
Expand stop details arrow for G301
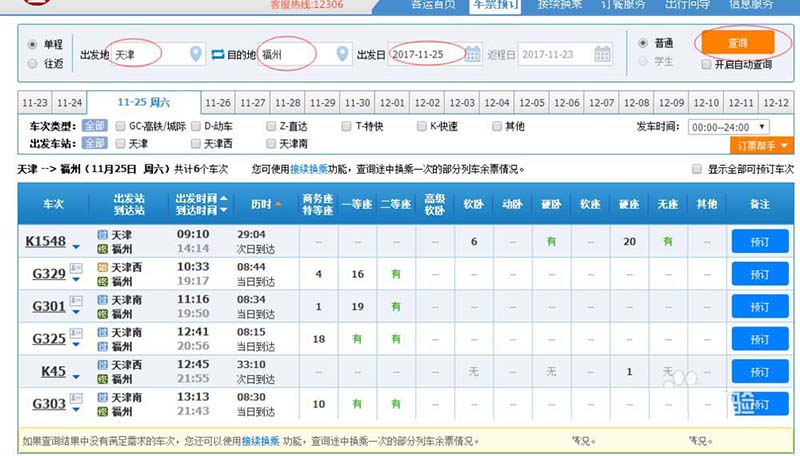[76, 312]
